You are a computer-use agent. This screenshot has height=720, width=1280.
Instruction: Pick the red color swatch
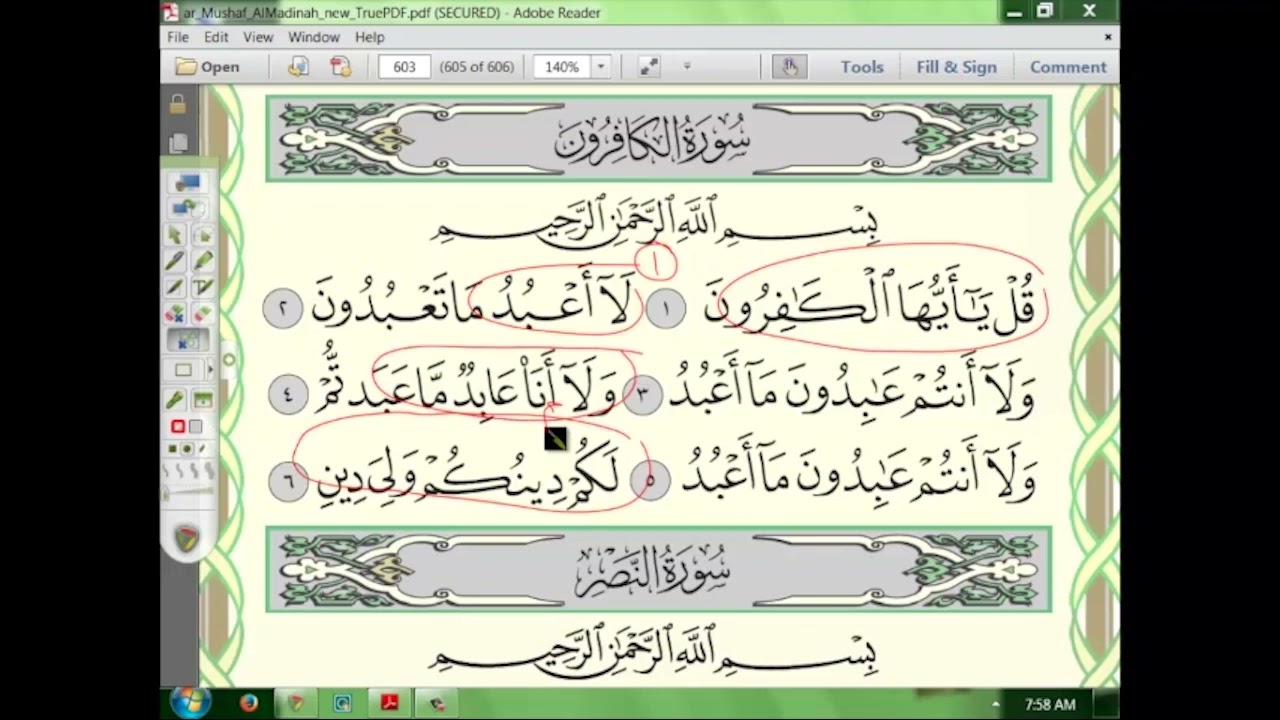(x=178, y=427)
